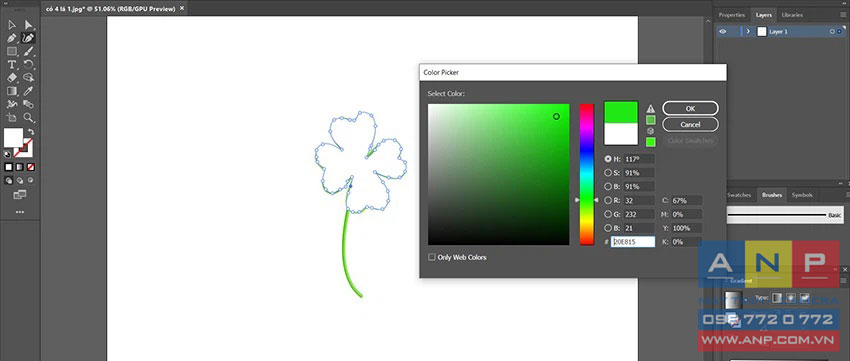The image size is (850, 361).
Task: Select the Paintbrush tool
Action: 29,51
